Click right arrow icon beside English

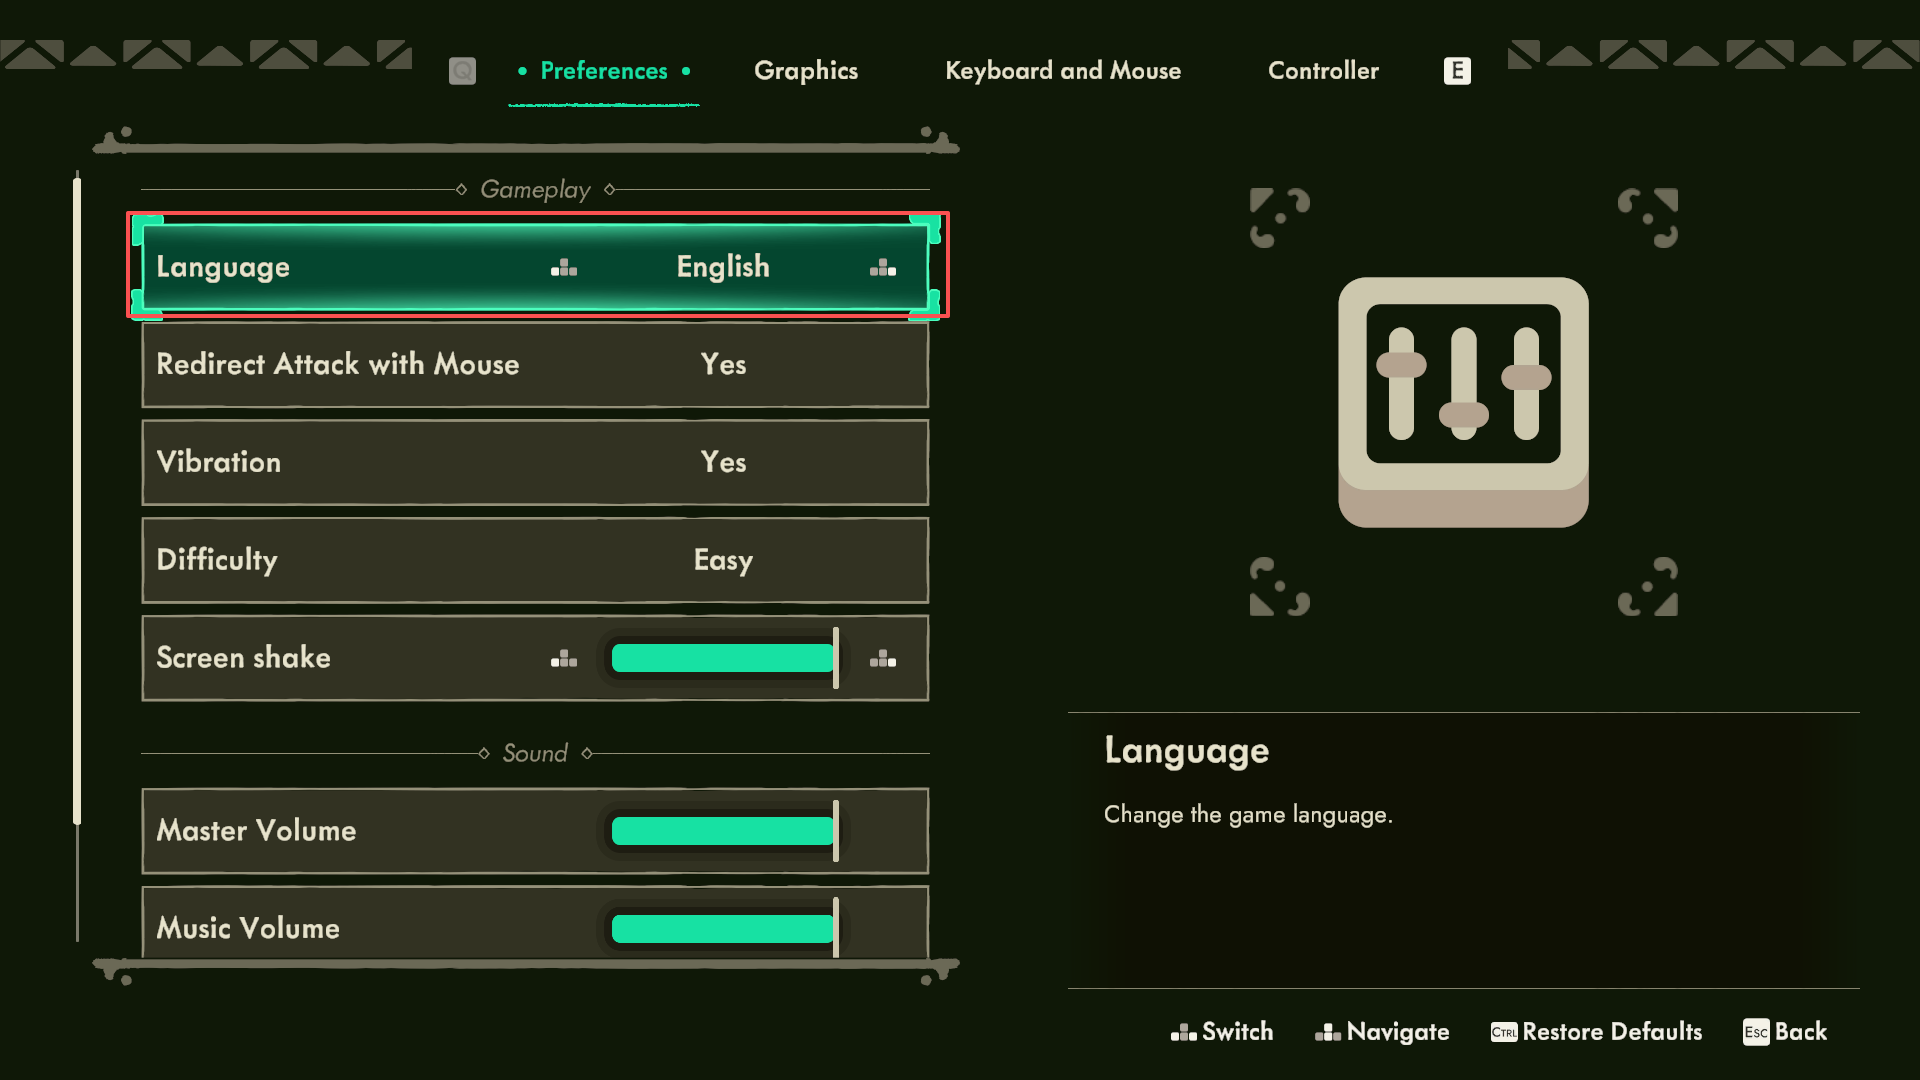pos(882,267)
